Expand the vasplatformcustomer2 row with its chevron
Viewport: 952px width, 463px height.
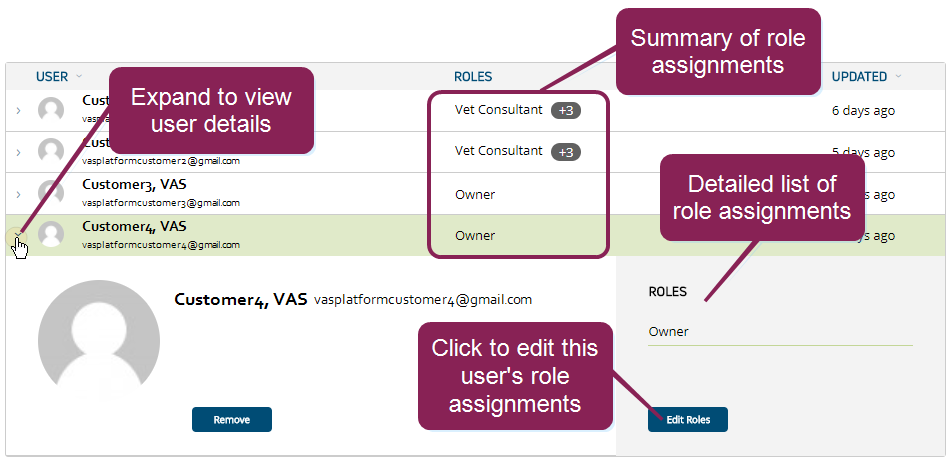[x=18, y=152]
